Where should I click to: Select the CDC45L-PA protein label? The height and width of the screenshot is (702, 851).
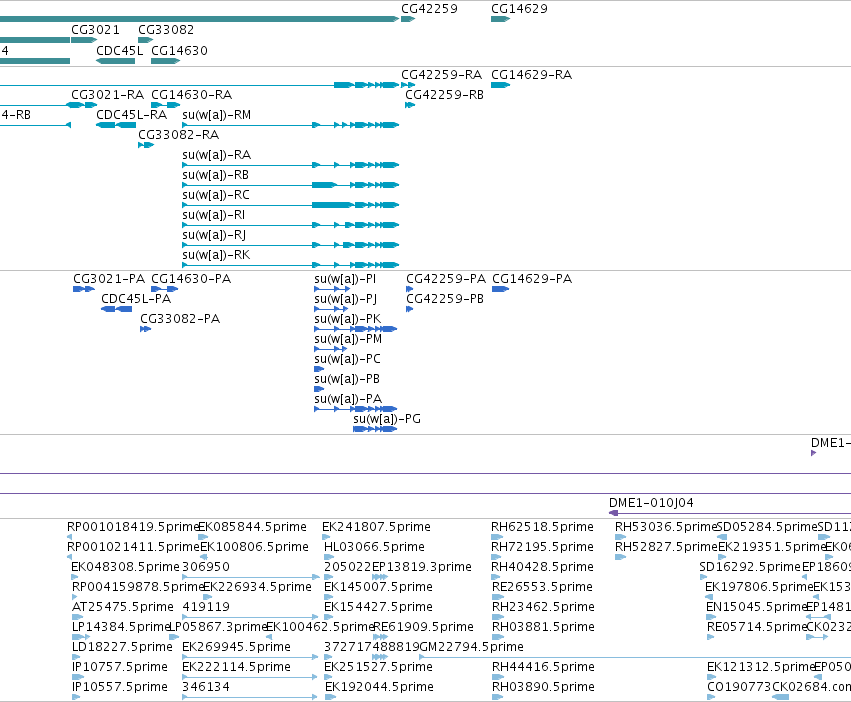[x=136, y=299]
